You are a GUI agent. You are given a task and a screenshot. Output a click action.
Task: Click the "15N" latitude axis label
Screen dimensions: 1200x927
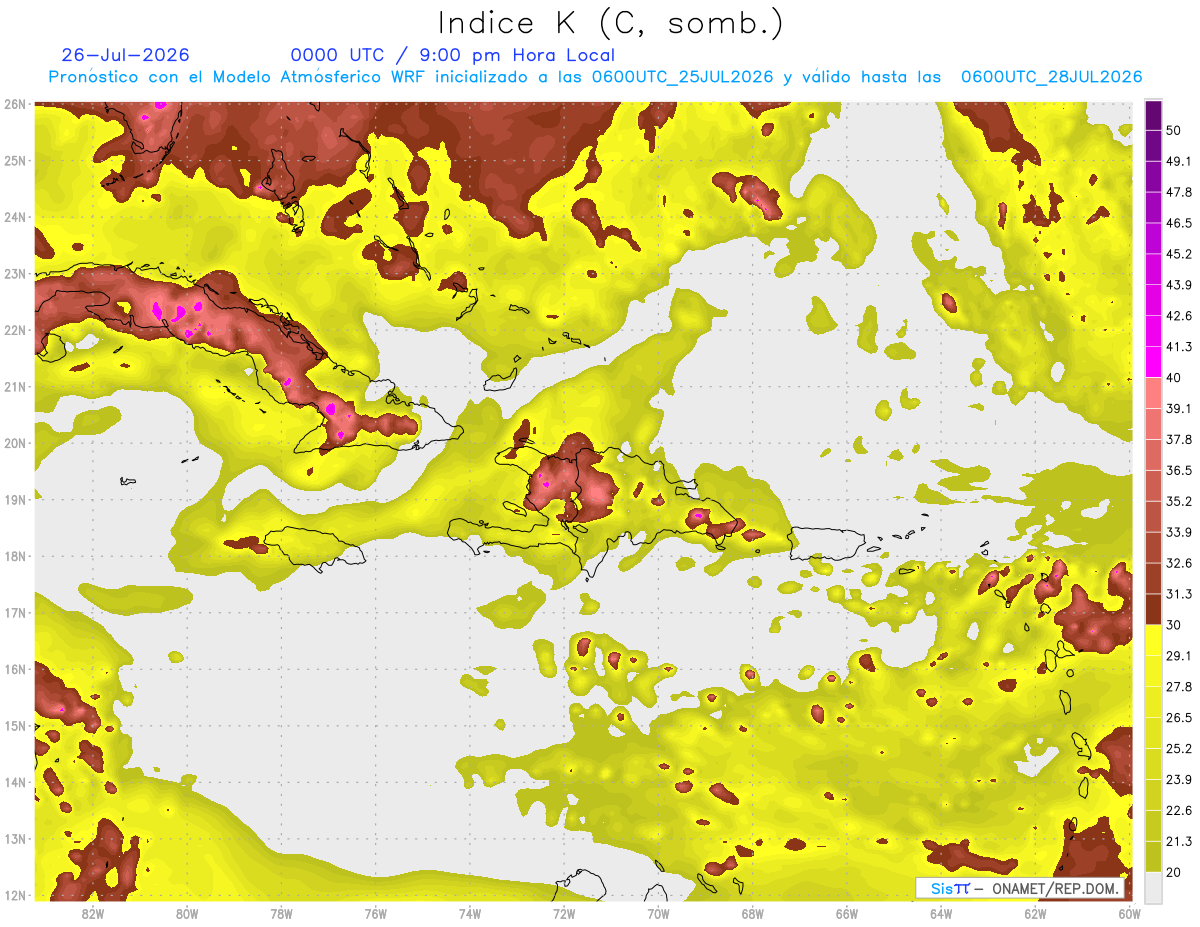[x=15, y=725]
